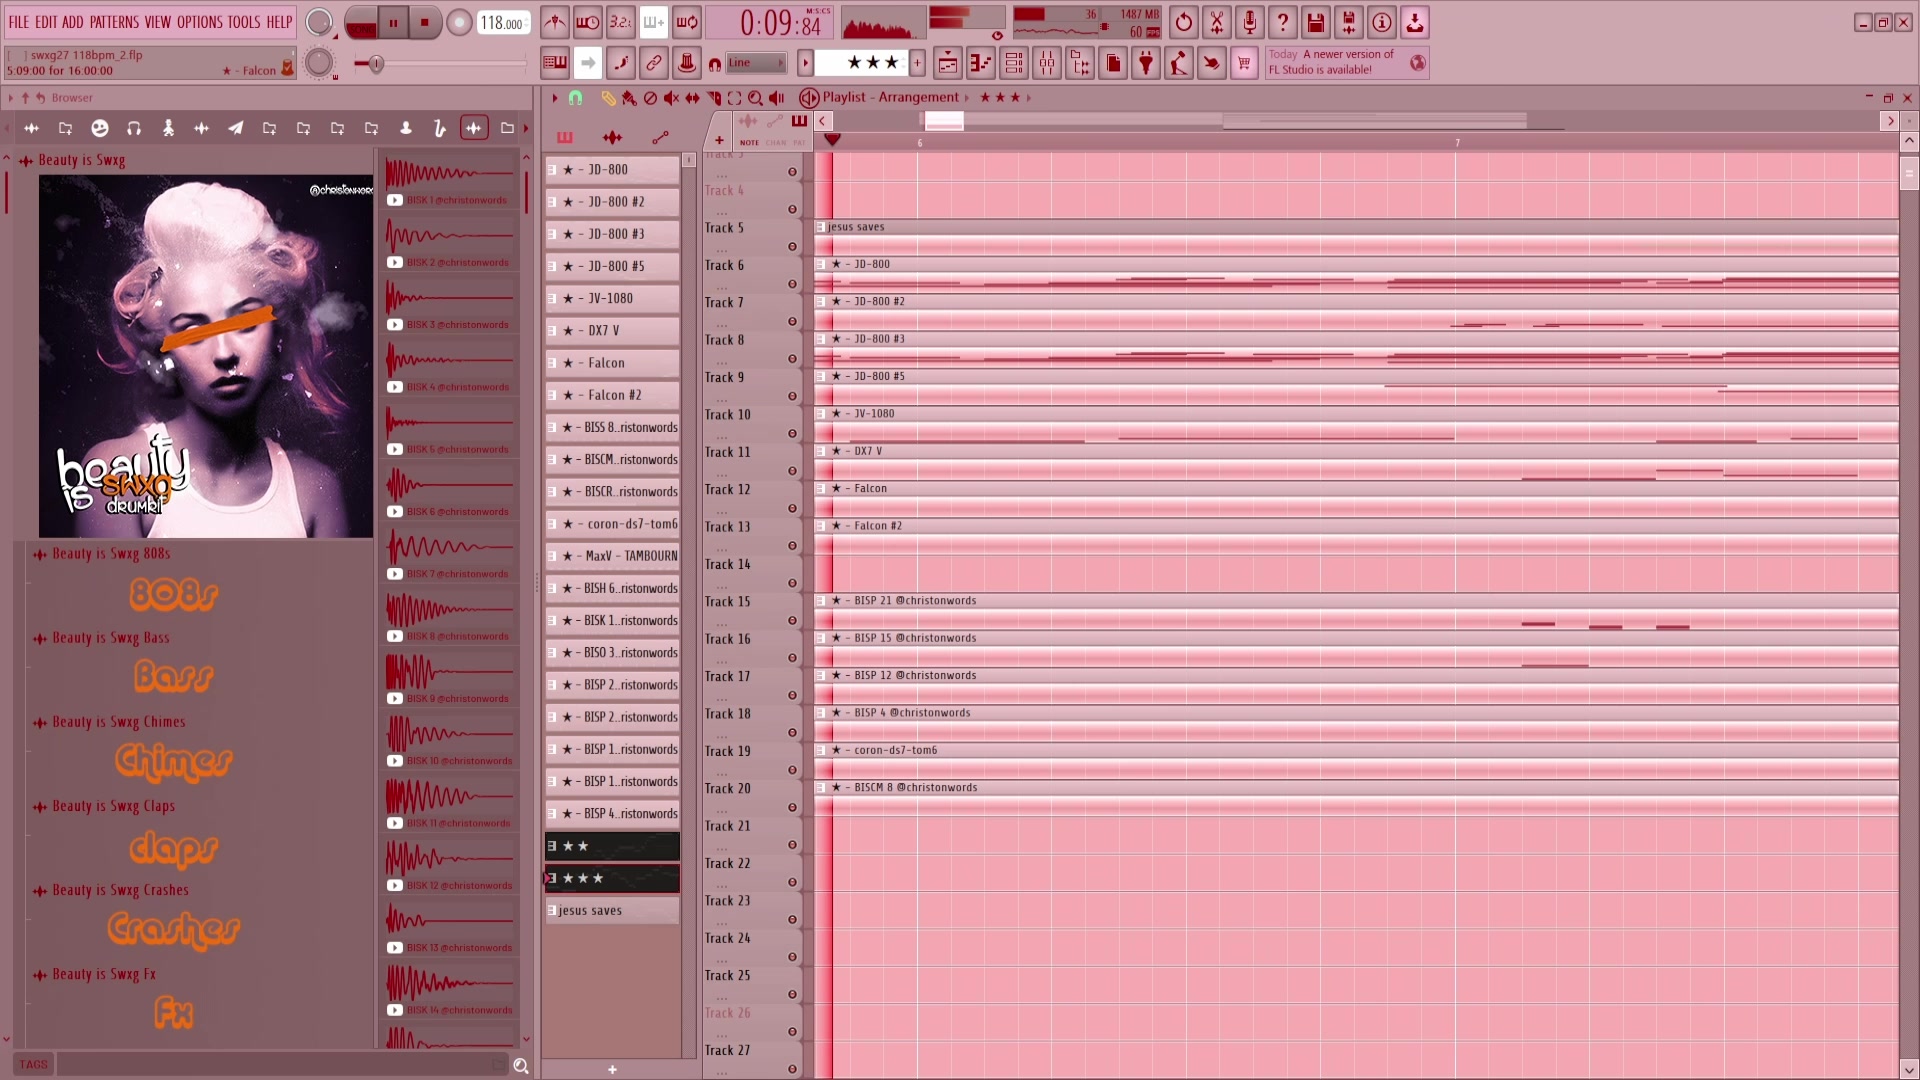This screenshot has height=1080, width=1920.
Task: Open the pattern selector arrow menu
Action: click(805, 63)
